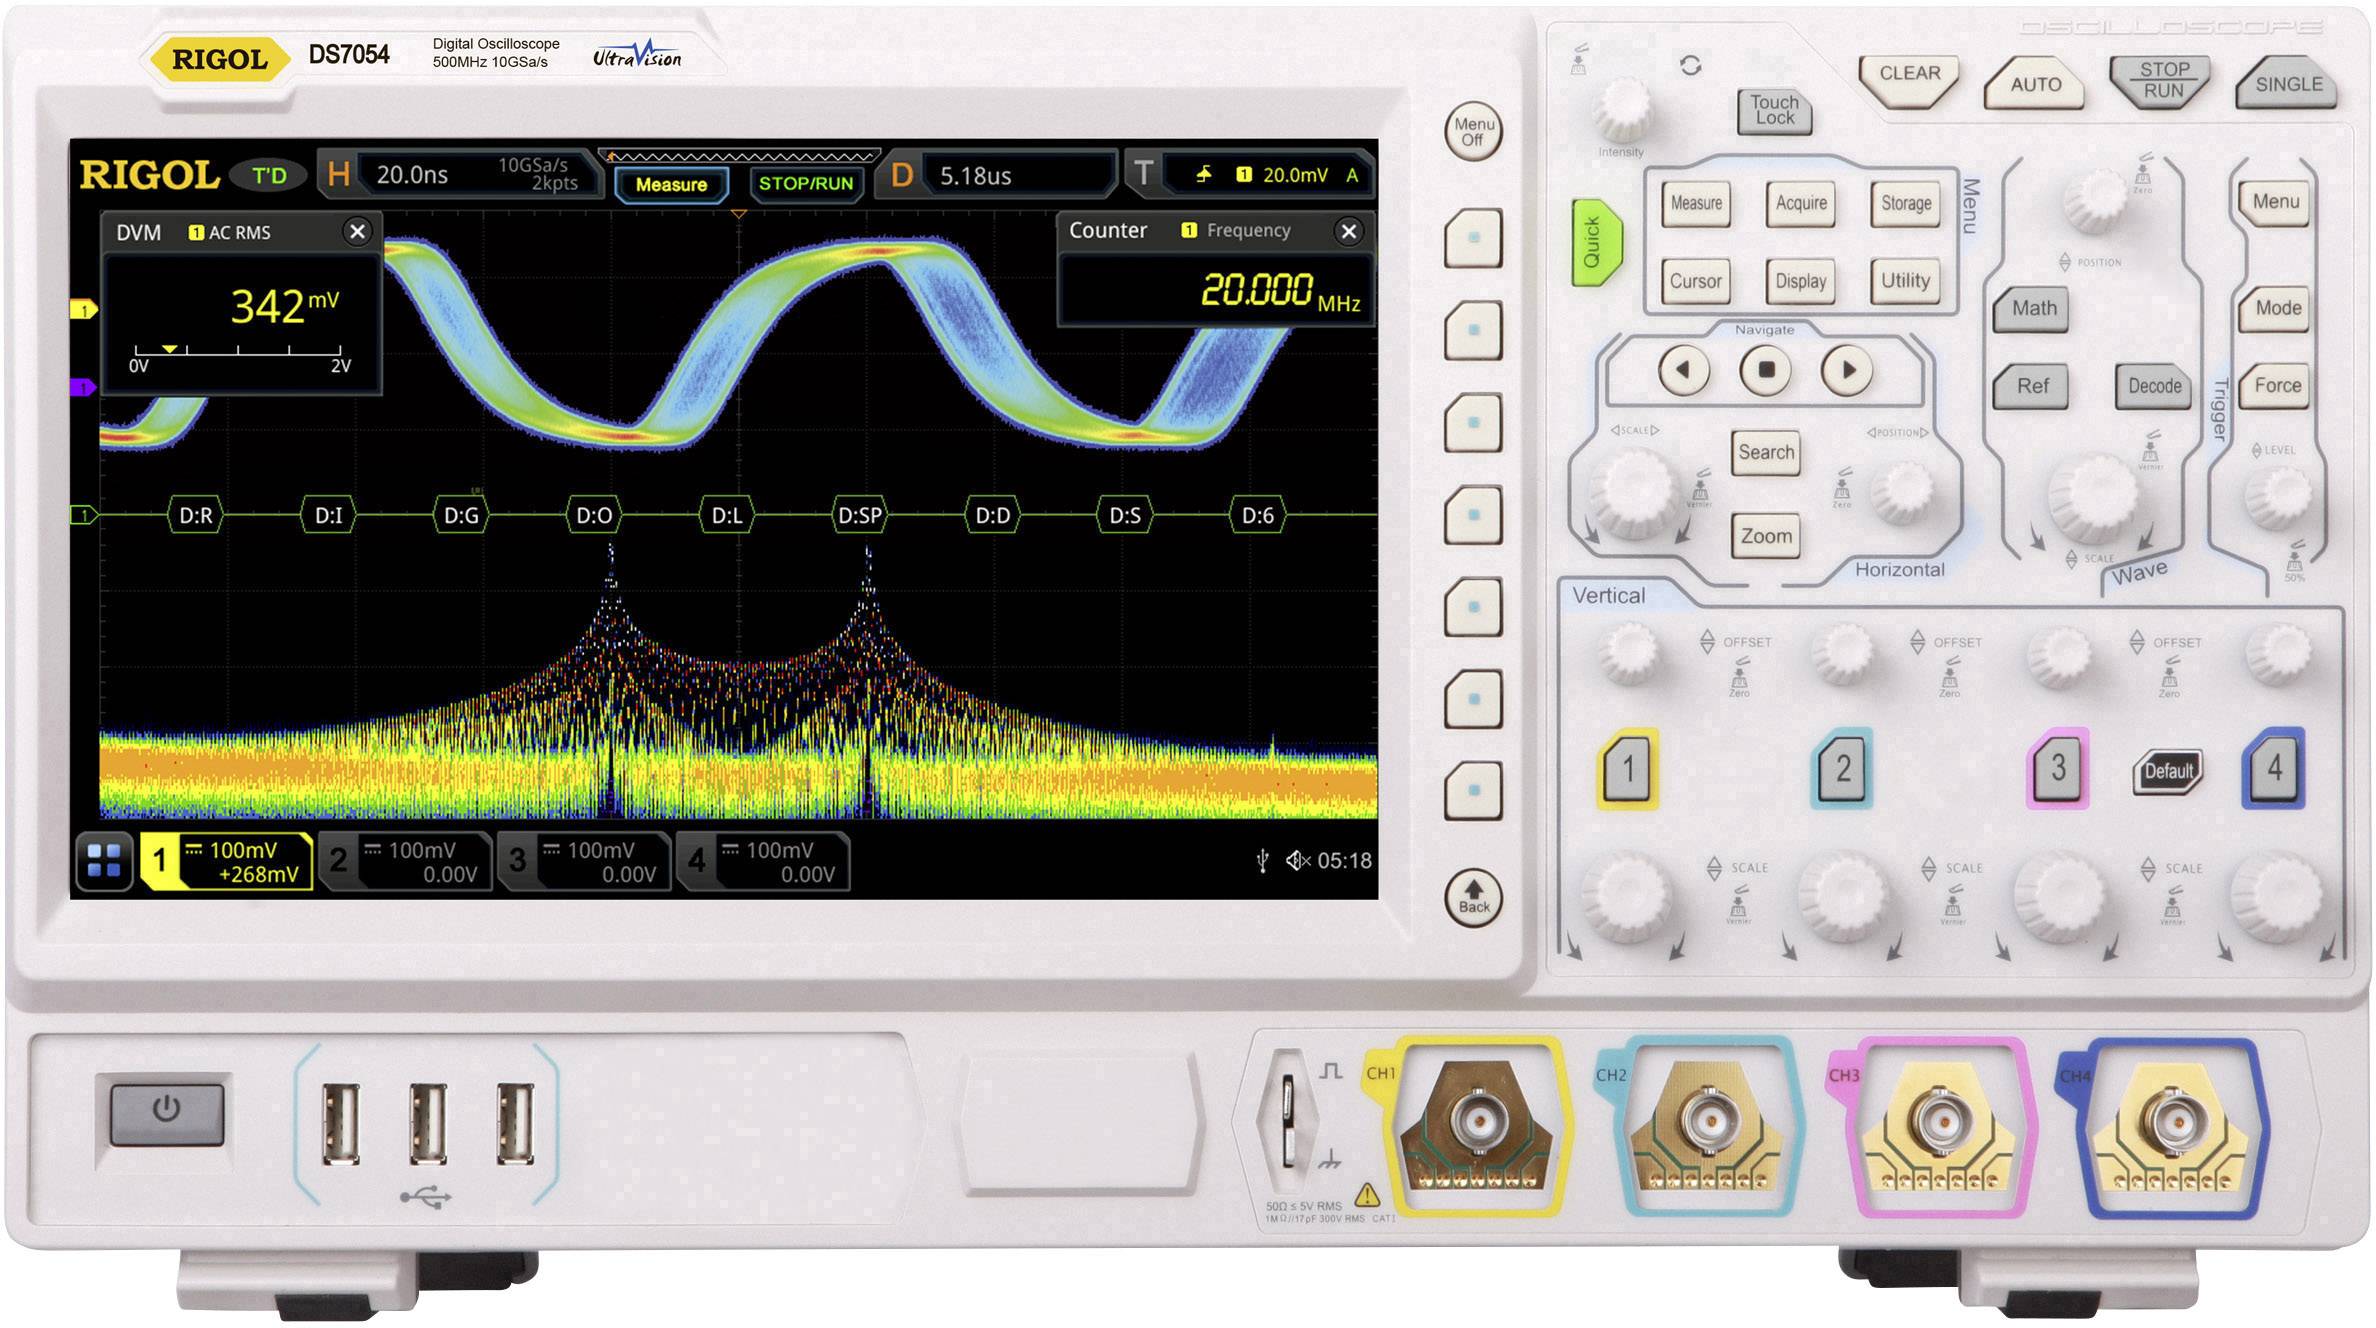Screen dimensions: 2376x1328
Task: Tap the purple math level marker
Action: click(x=83, y=387)
